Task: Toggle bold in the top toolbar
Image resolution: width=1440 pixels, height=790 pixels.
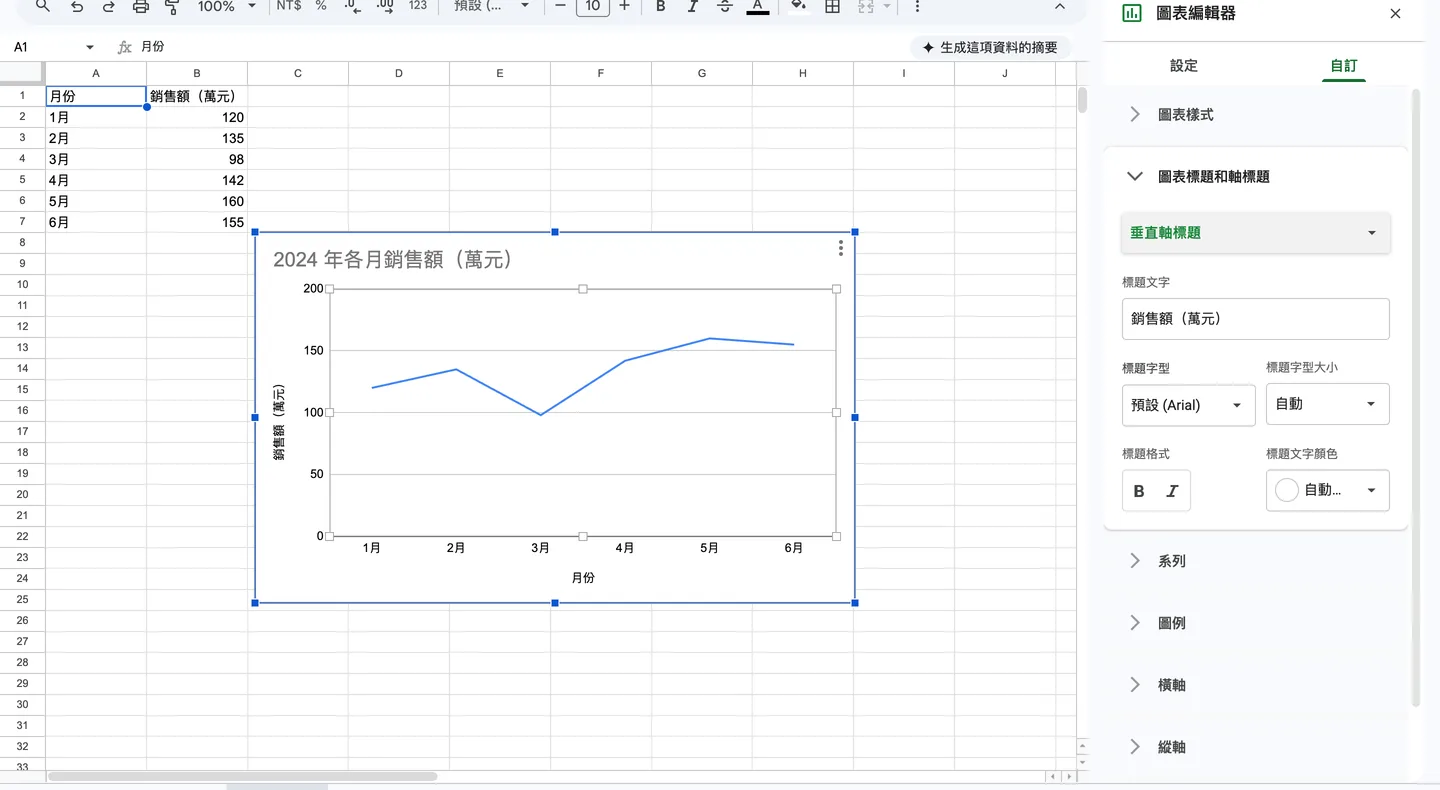Action: click(x=661, y=7)
